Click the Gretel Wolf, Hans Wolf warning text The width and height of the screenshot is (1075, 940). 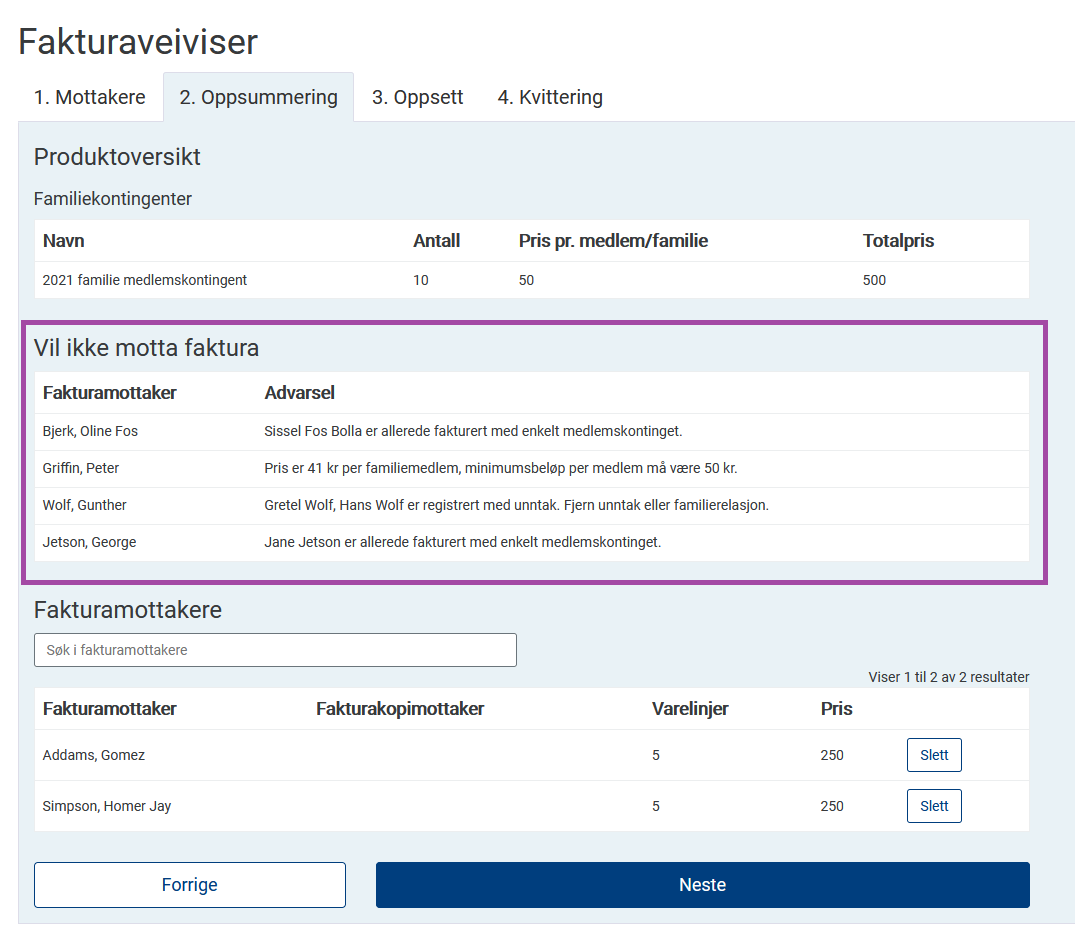[516, 505]
